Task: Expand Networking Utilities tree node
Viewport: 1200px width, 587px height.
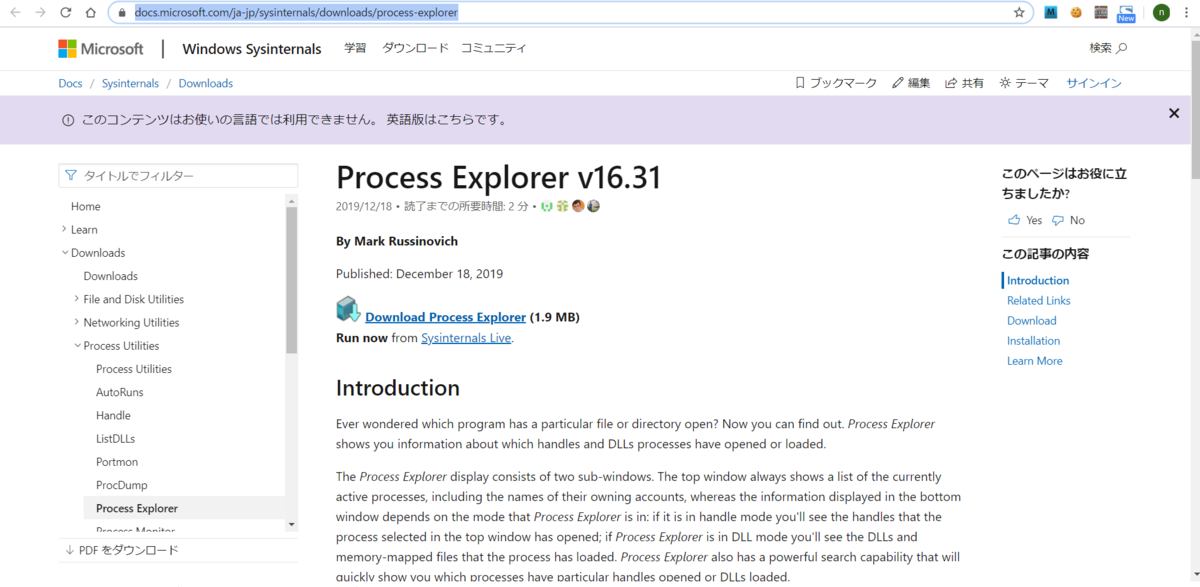Action: pos(77,322)
